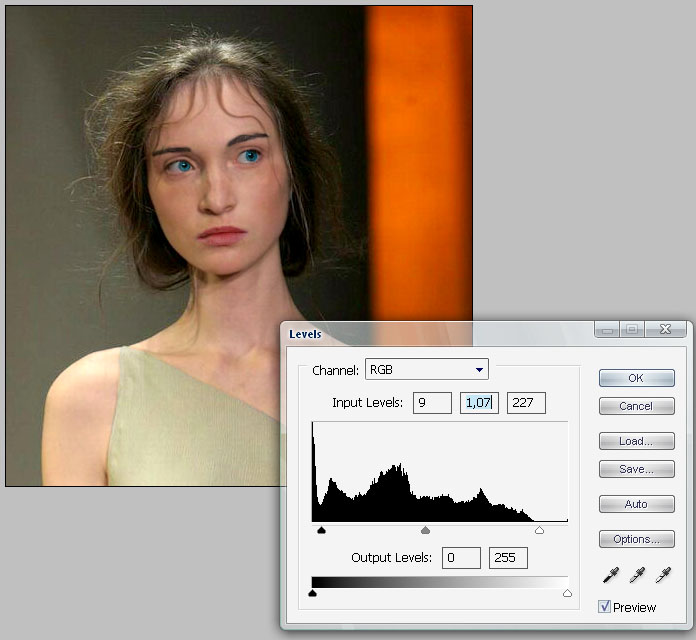Click the output levels field showing 0
The image size is (696, 640).
click(461, 558)
